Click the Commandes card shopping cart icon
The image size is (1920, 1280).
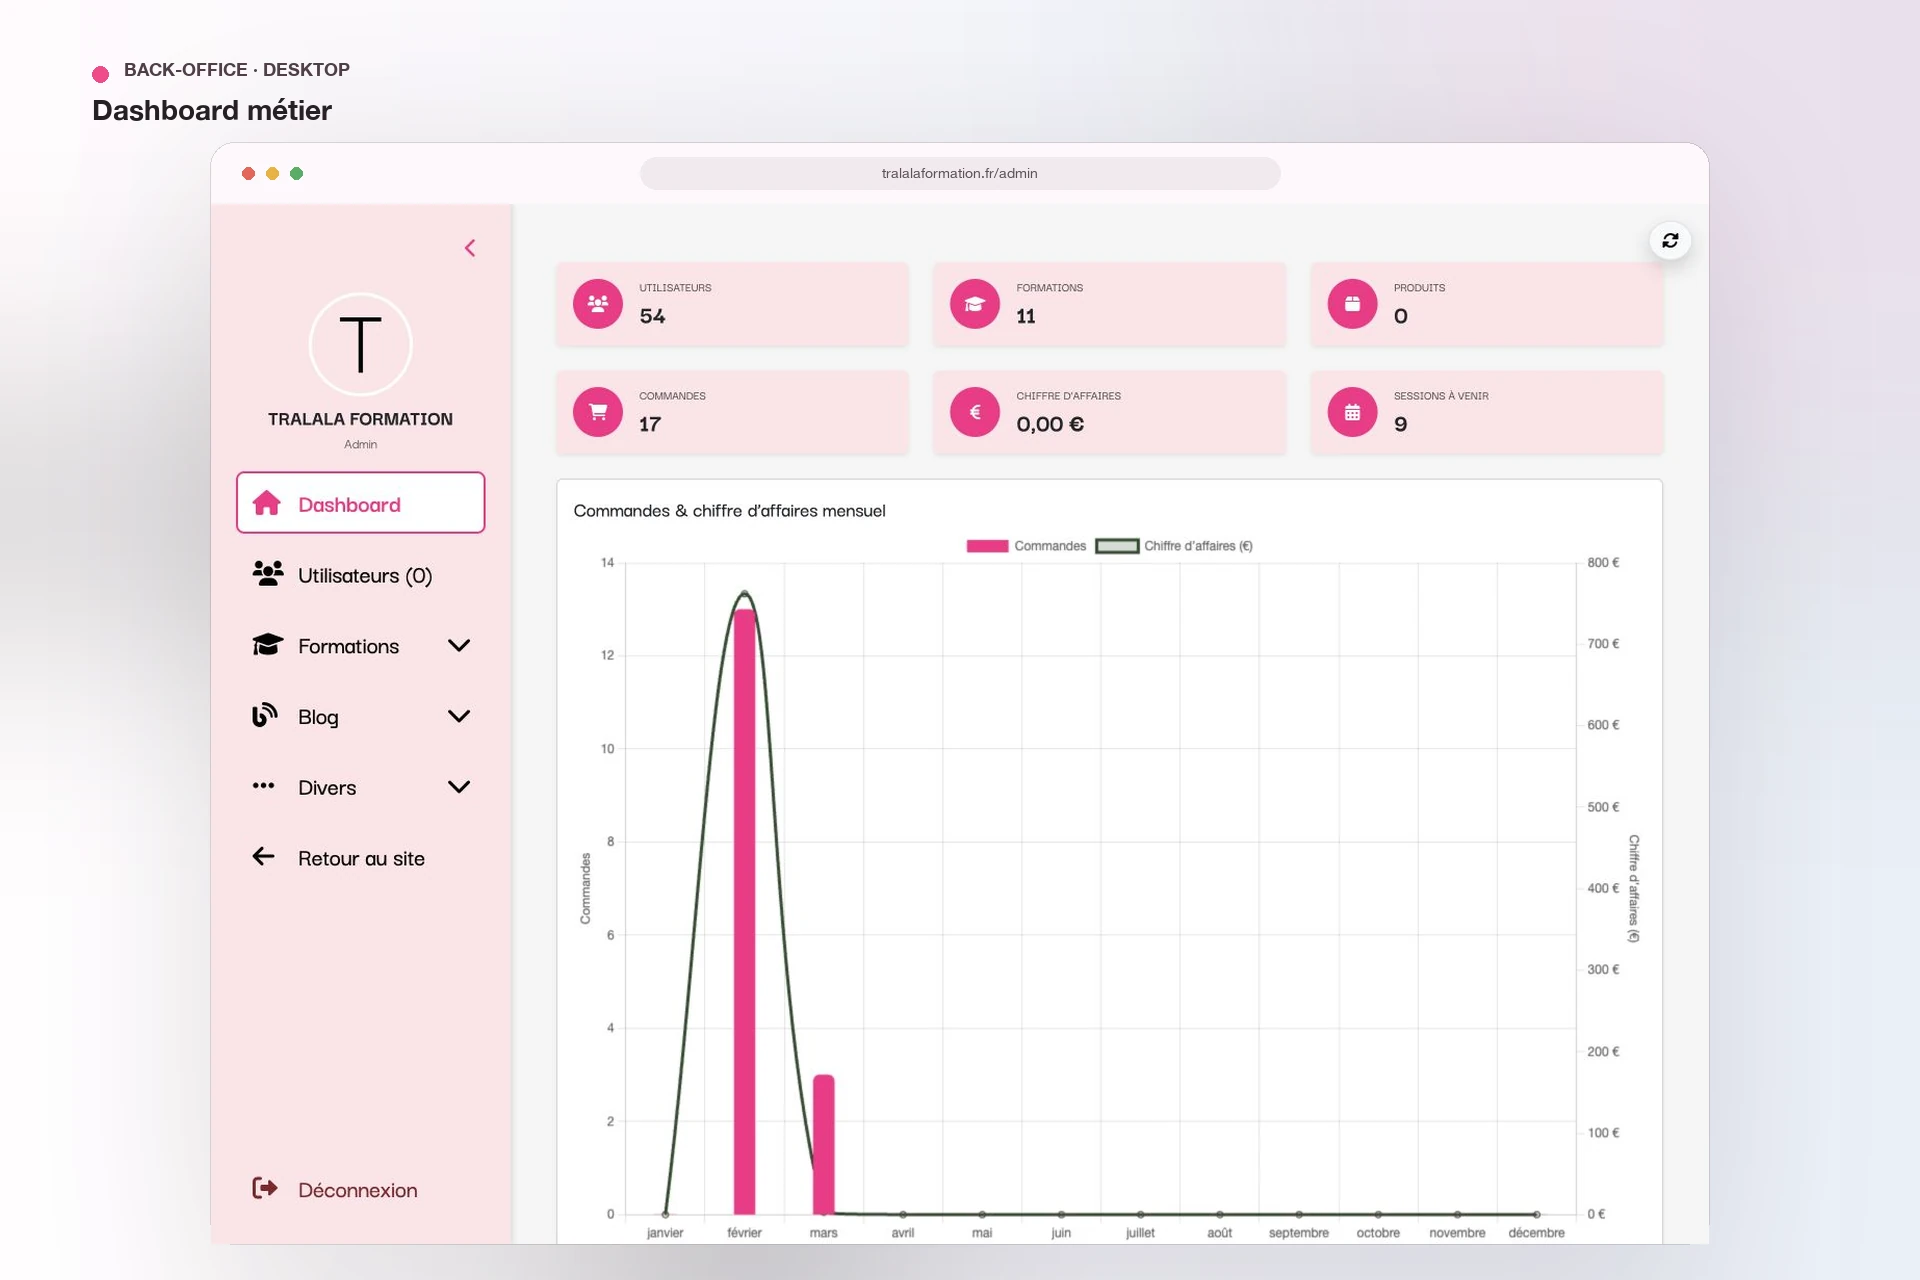click(598, 412)
